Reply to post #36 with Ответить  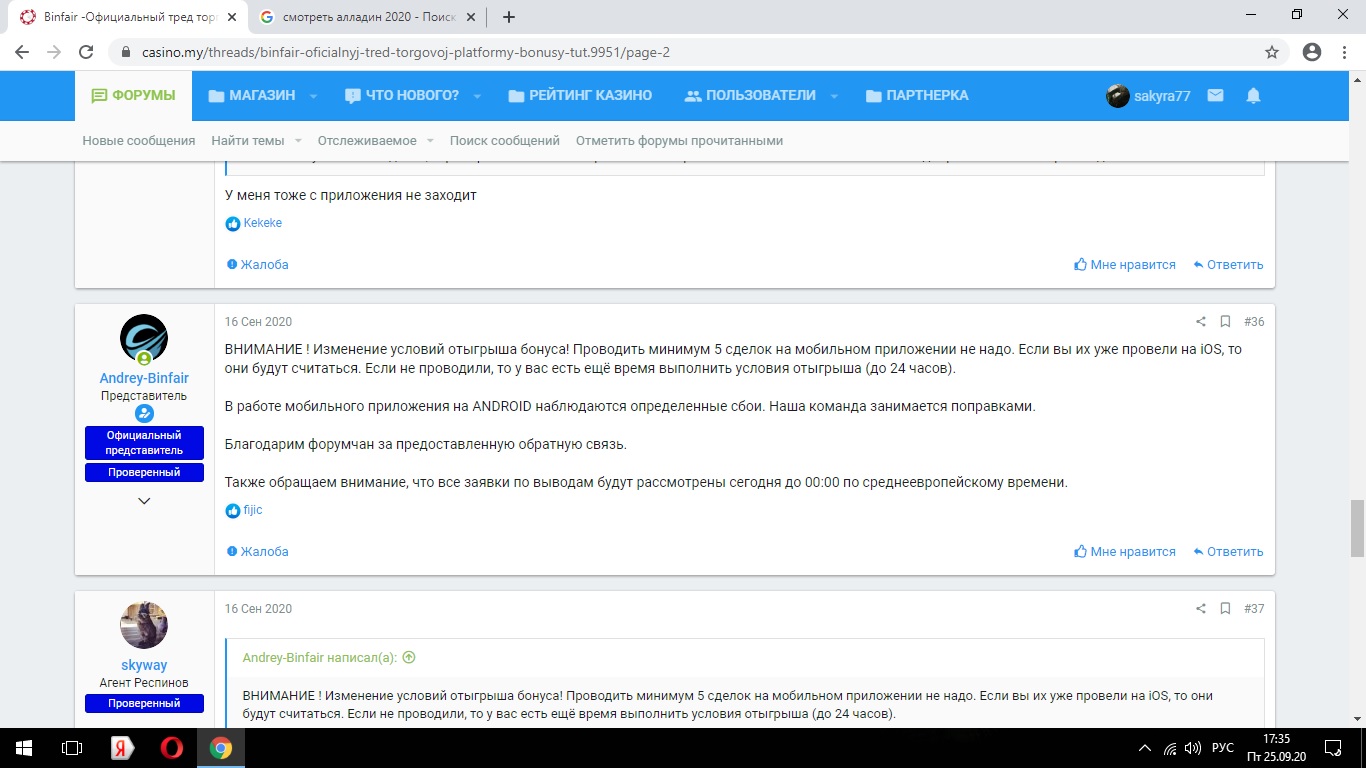1228,552
